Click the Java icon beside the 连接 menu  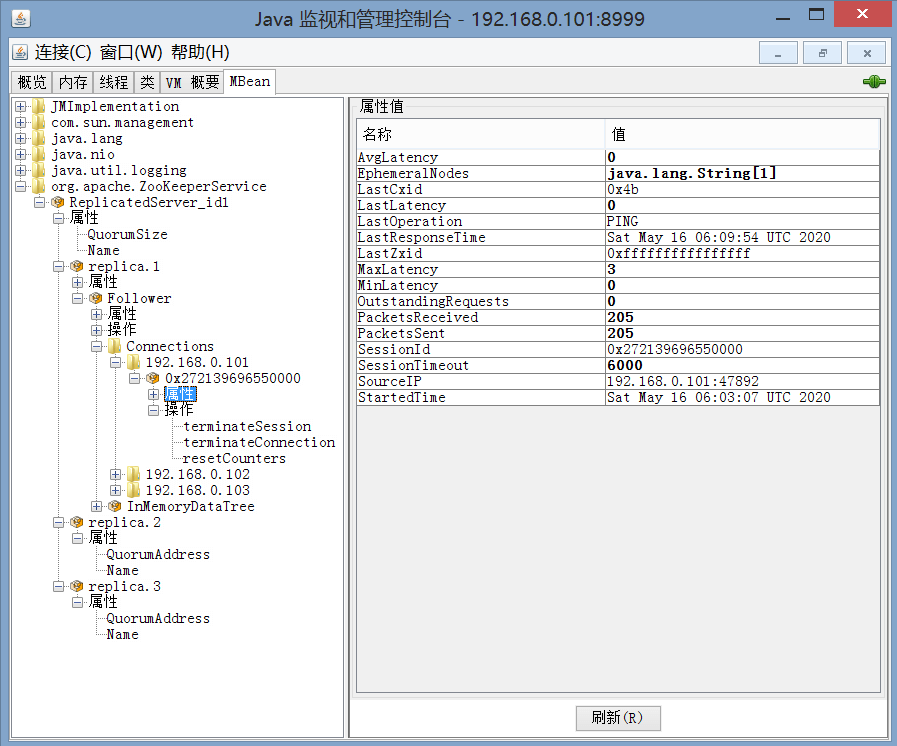click(20, 53)
